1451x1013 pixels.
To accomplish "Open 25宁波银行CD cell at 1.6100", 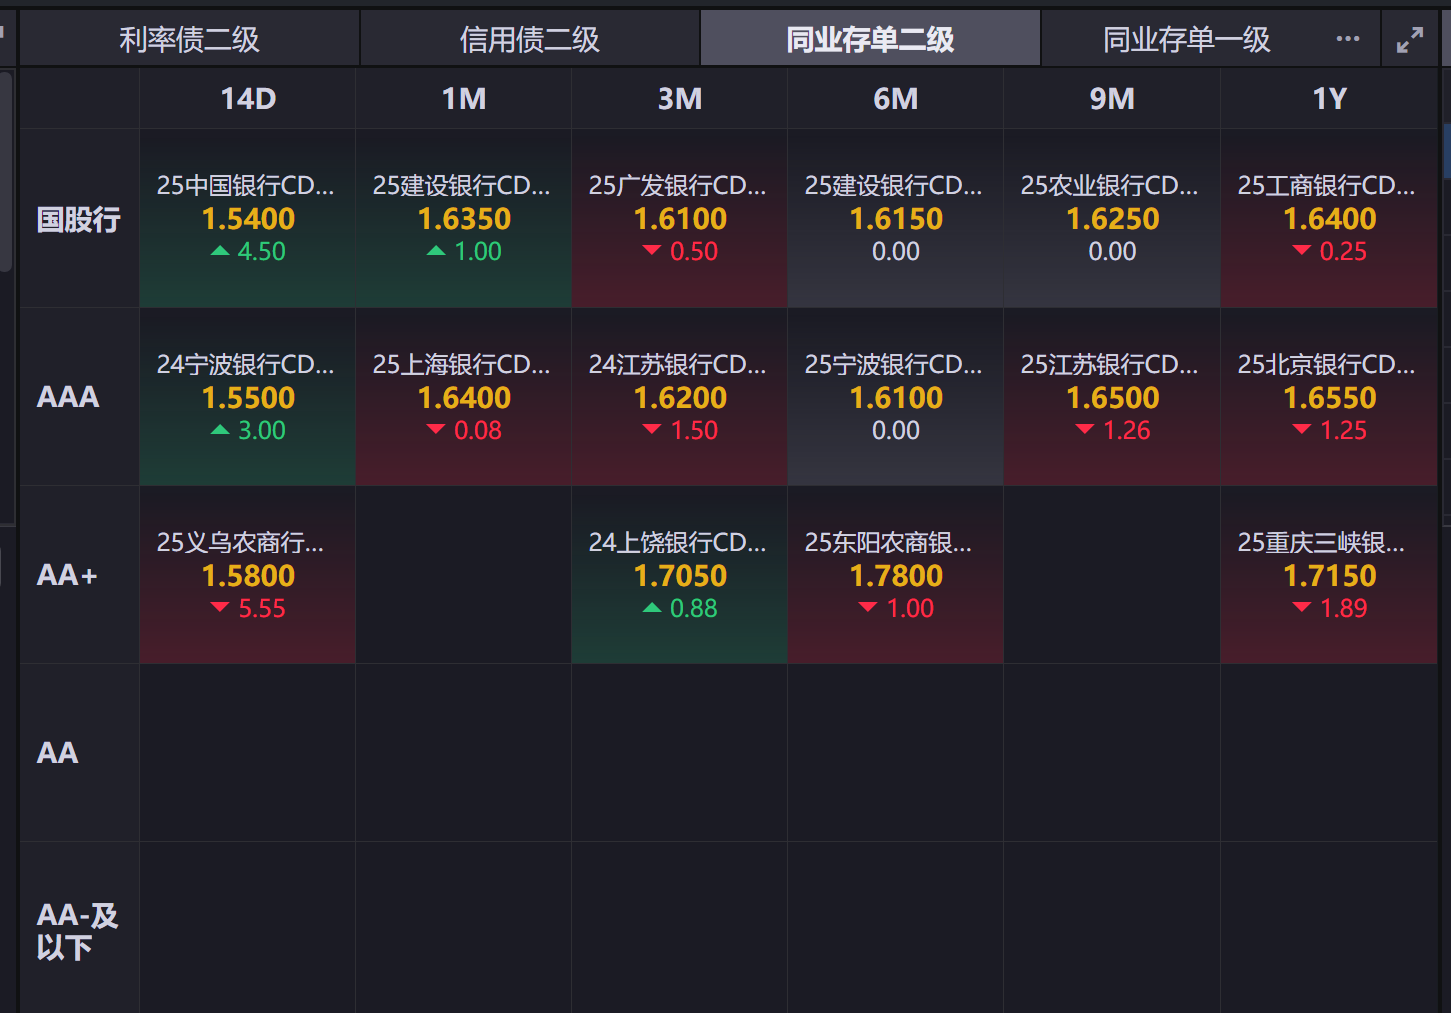I will (896, 397).
